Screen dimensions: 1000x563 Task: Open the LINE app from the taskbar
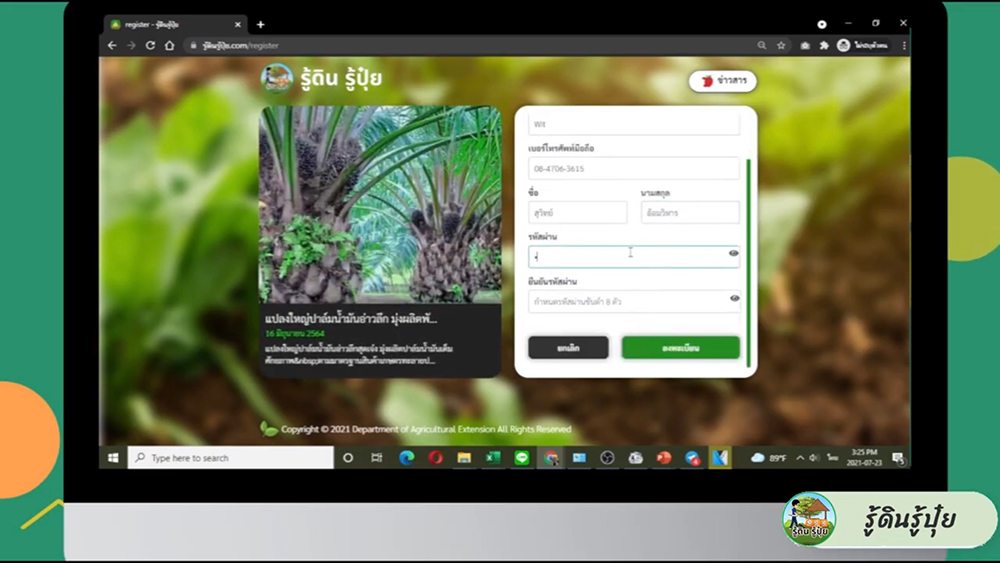521,458
